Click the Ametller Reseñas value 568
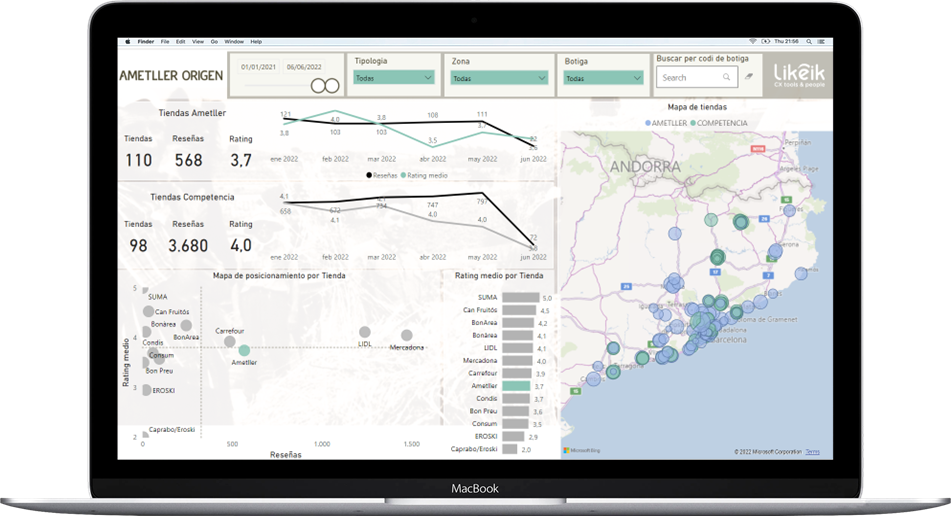 tap(189, 160)
